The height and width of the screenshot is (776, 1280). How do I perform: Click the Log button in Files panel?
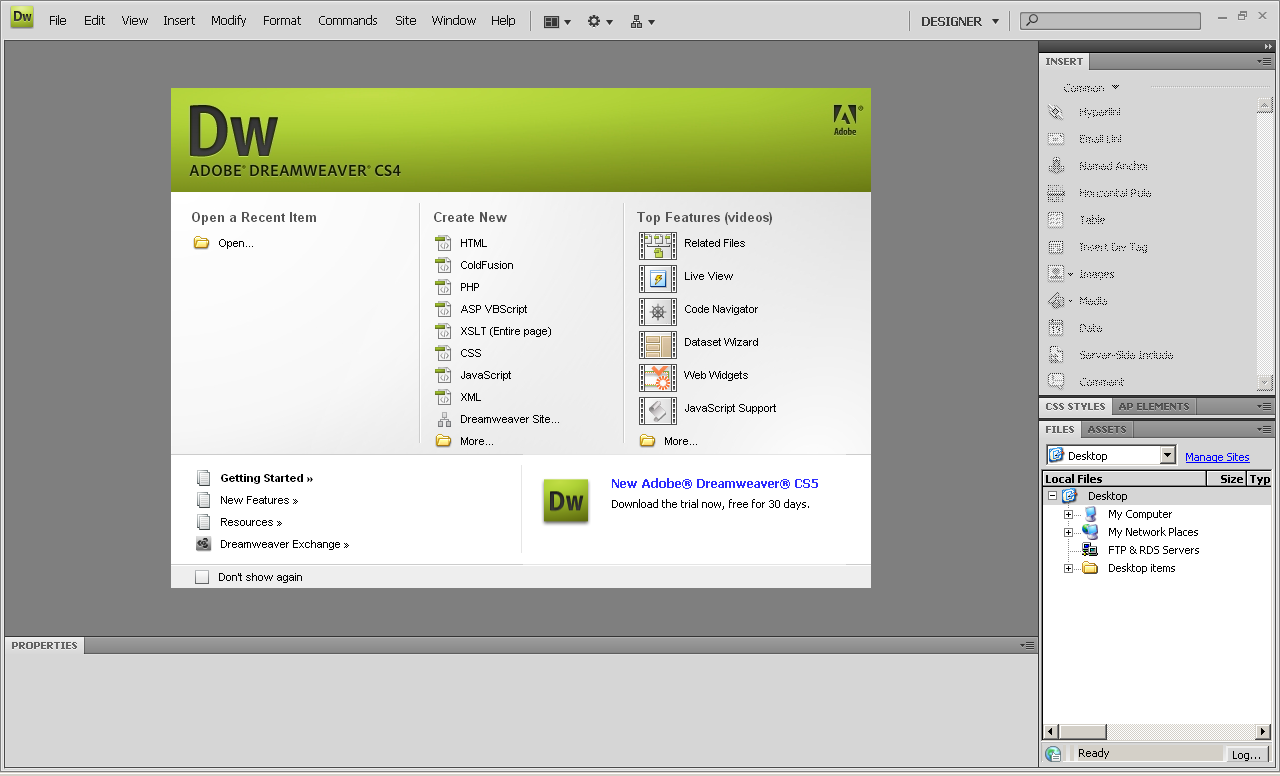pyautogui.click(x=1247, y=755)
